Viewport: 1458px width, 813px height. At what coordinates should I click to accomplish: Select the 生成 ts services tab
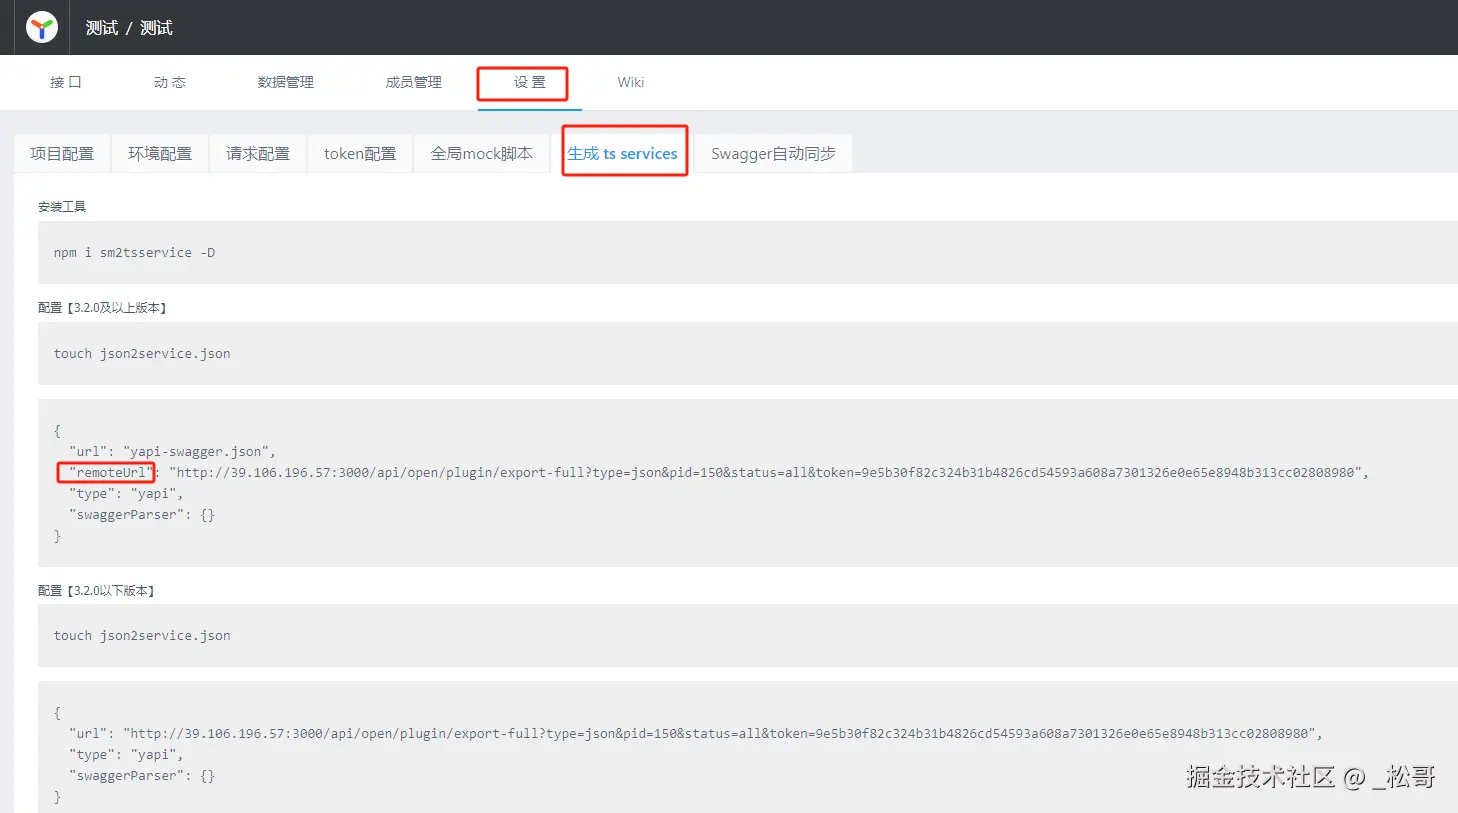click(622, 153)
